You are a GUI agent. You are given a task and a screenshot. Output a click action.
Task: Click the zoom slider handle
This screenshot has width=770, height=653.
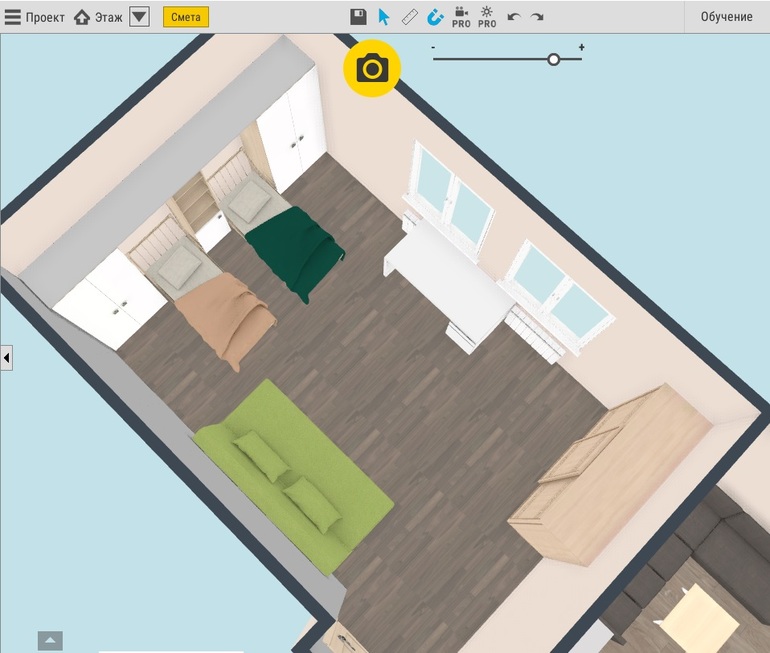(554, 60)
